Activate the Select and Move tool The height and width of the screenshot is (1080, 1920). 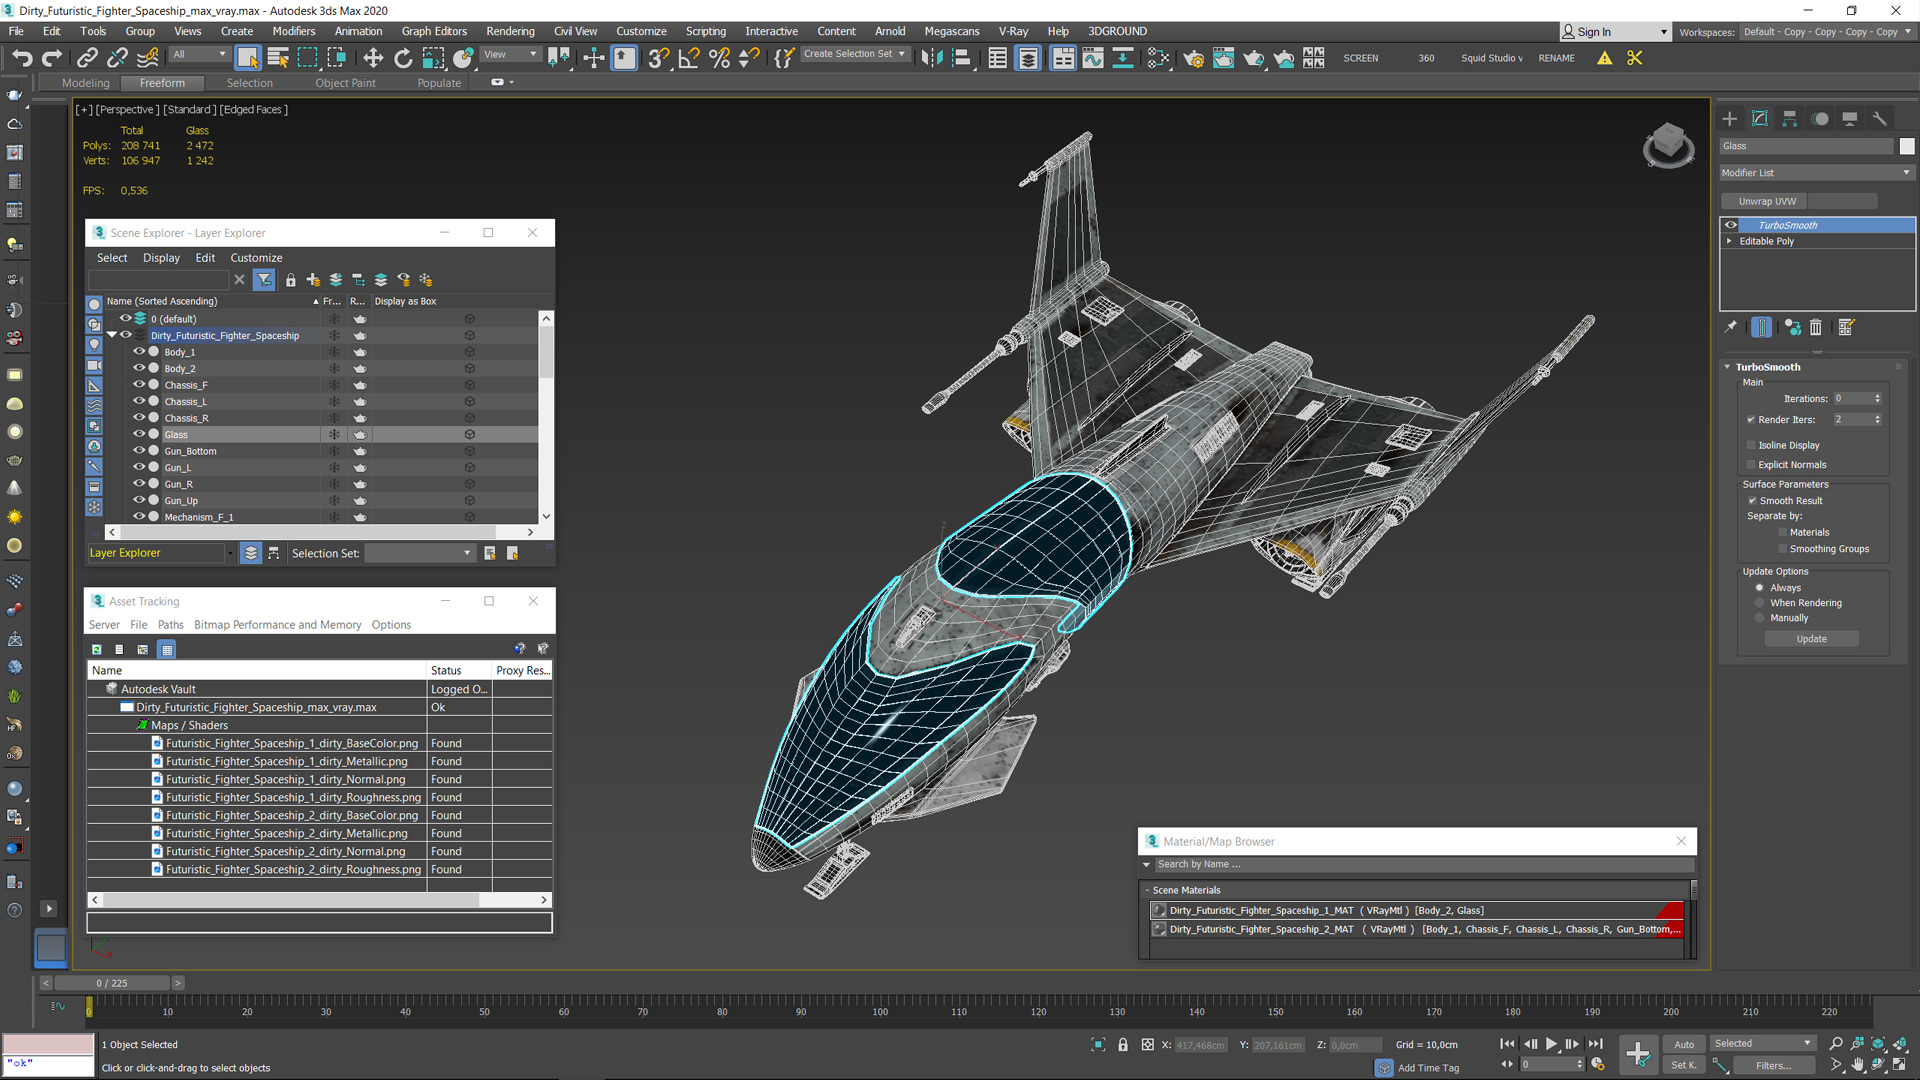(372, 58)
